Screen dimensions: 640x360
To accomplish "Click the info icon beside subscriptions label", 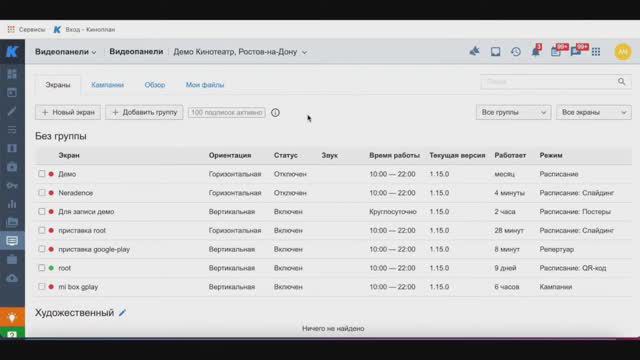I will pos(276,113).
